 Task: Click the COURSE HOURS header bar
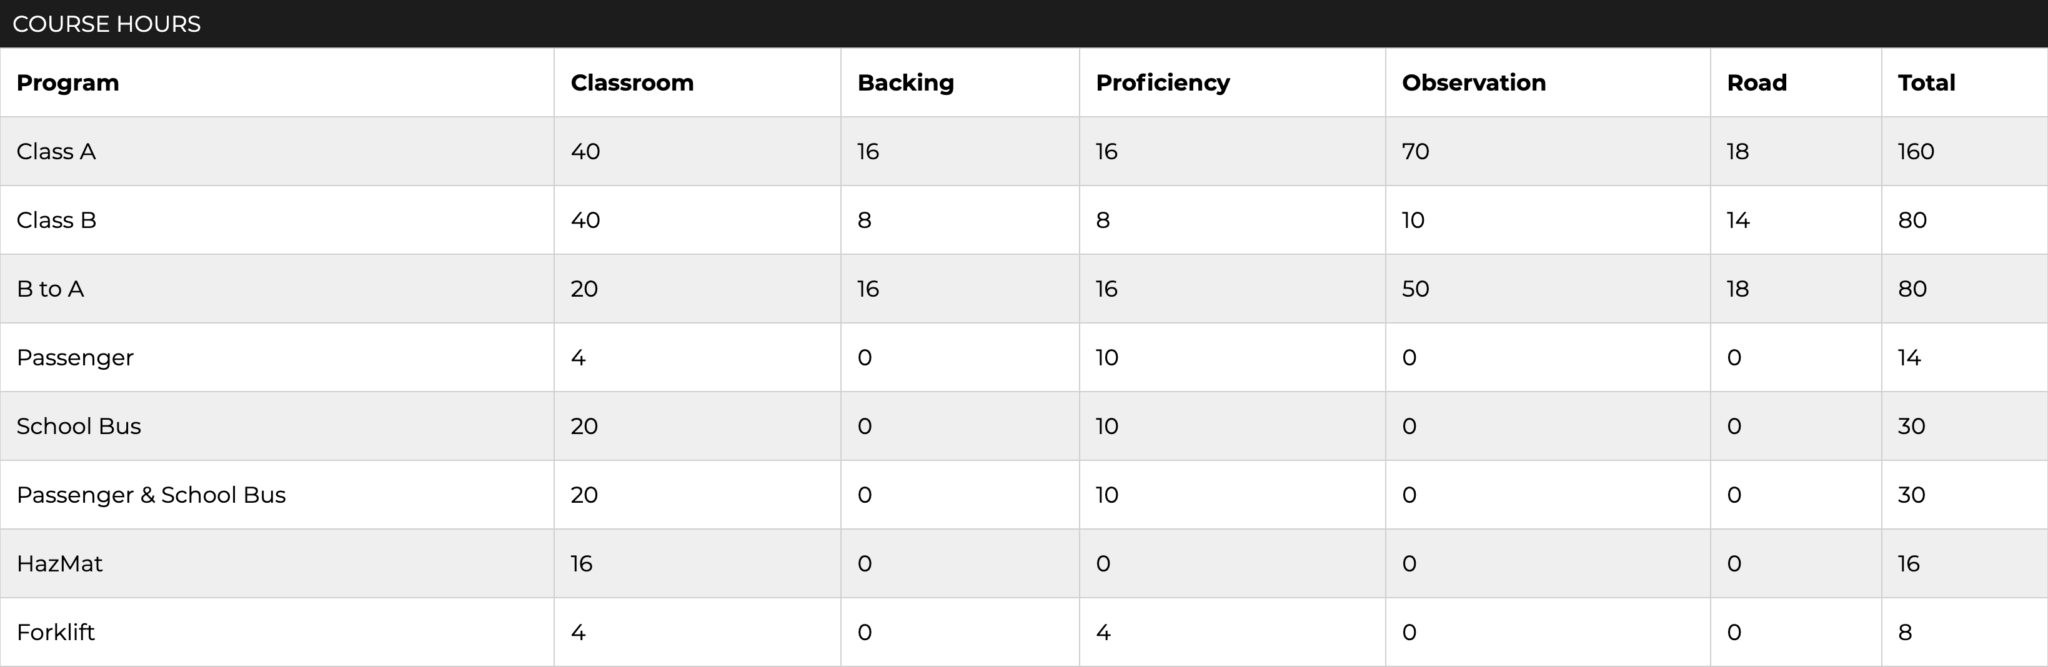coord(1024,24)
